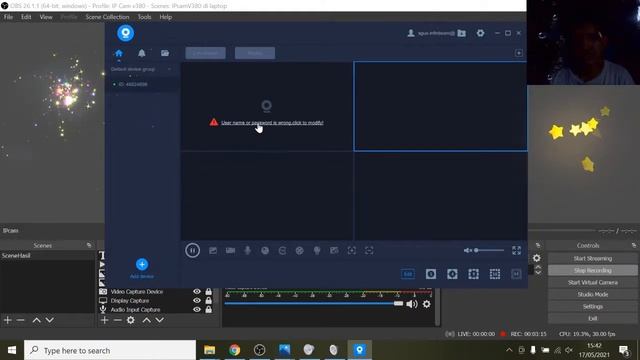This screenshot has width=640, height=360.
Task: Mute the audio mixer speaker icon
Action: [412, 304]
